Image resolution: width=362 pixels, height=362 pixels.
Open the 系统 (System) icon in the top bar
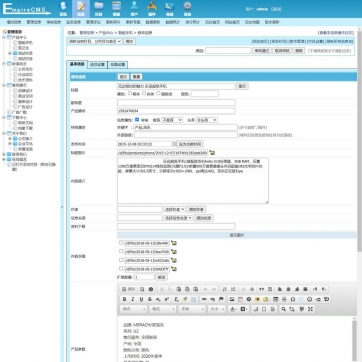[63, 8]
